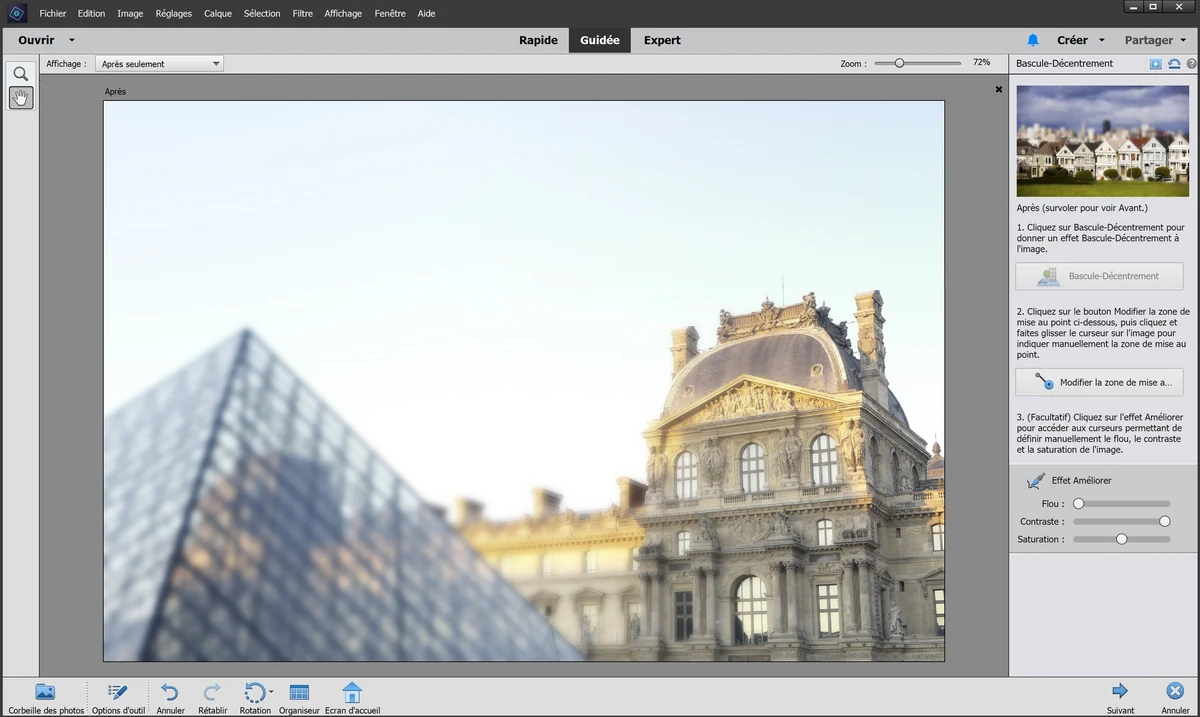Image resolution: width=1200 pixels, height=717 pixels.
Task: Expand the Créer dropdown arrow
Action: pos(1101,41)
